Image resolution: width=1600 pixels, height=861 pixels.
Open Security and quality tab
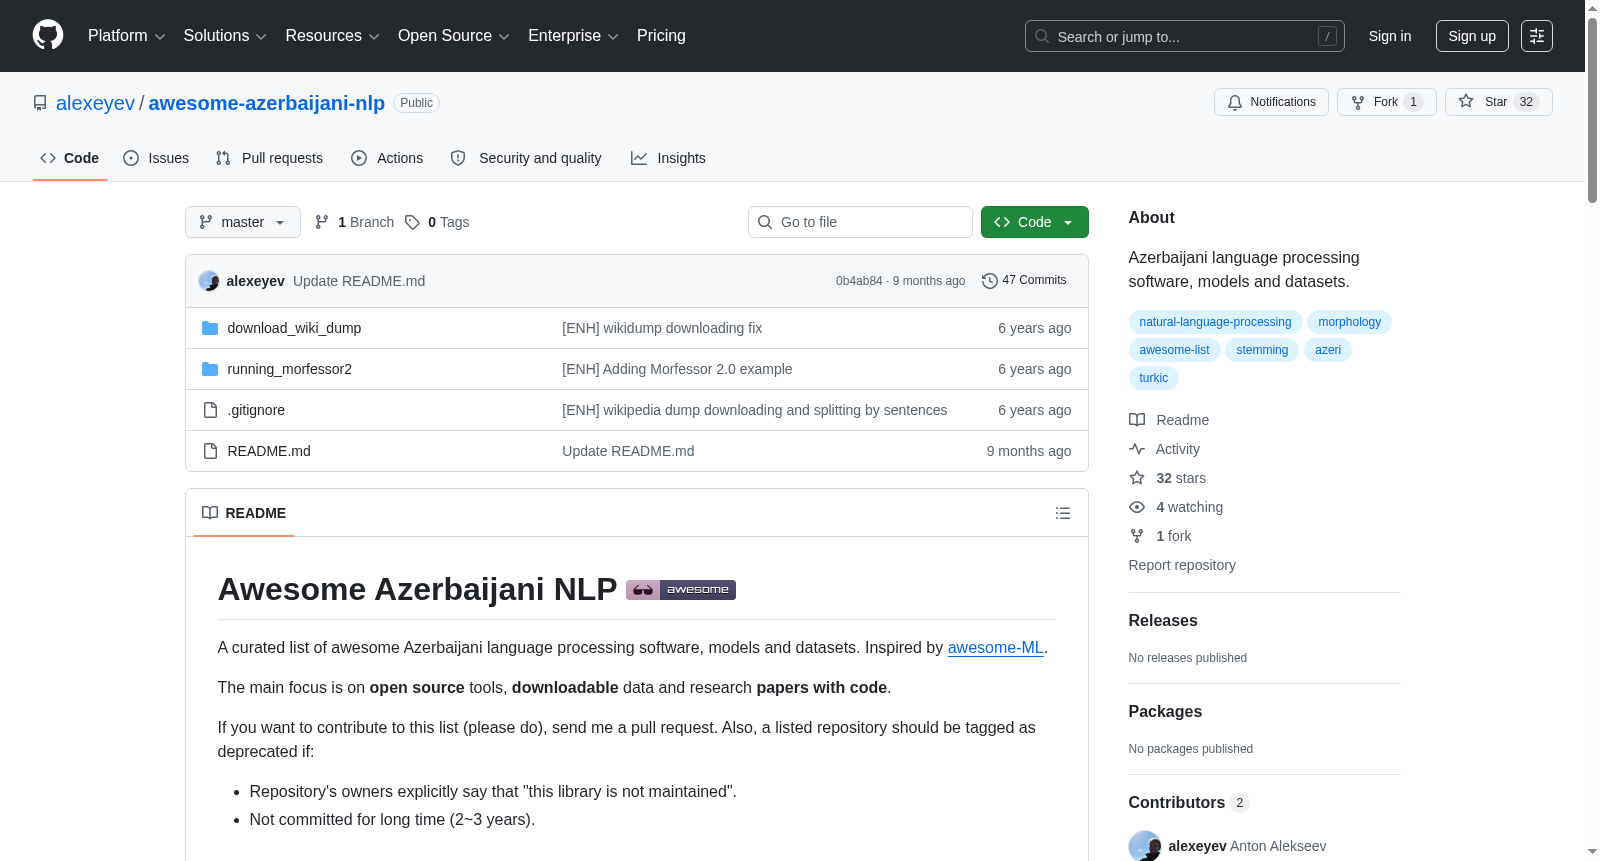pos(526,158)
